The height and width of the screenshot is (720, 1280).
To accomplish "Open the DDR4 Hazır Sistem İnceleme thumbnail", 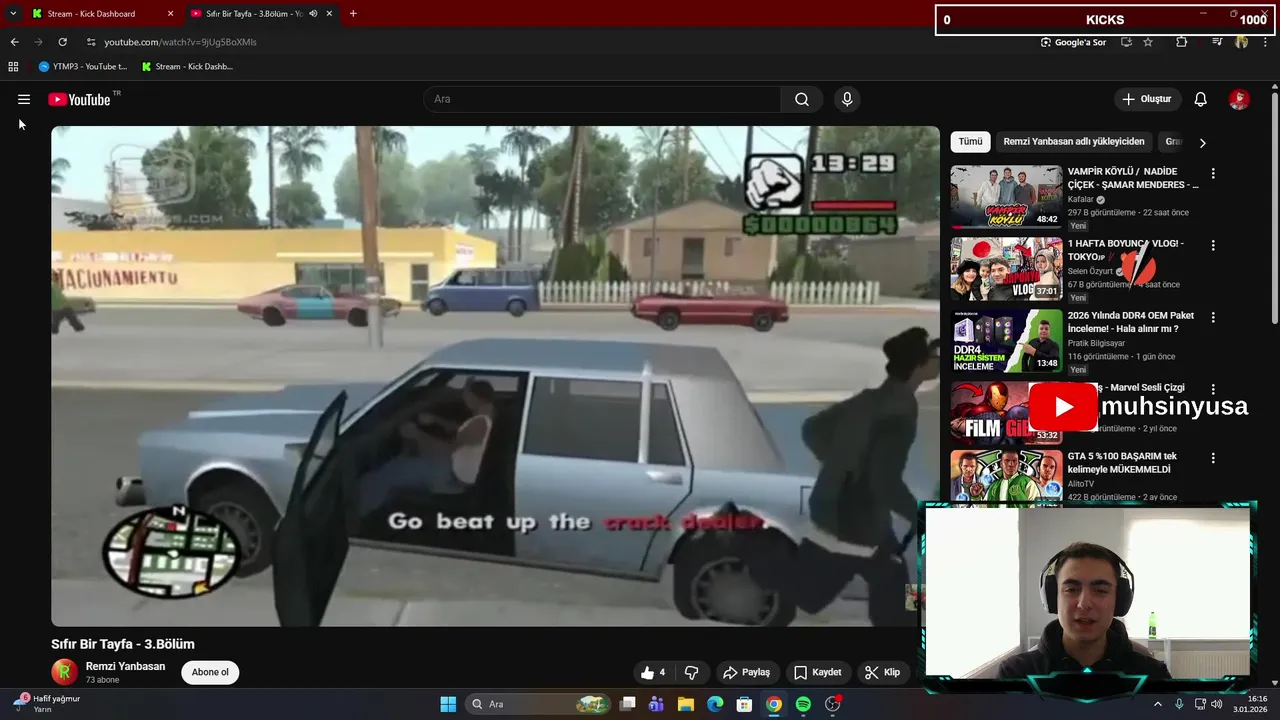I will click(1006, 340).
